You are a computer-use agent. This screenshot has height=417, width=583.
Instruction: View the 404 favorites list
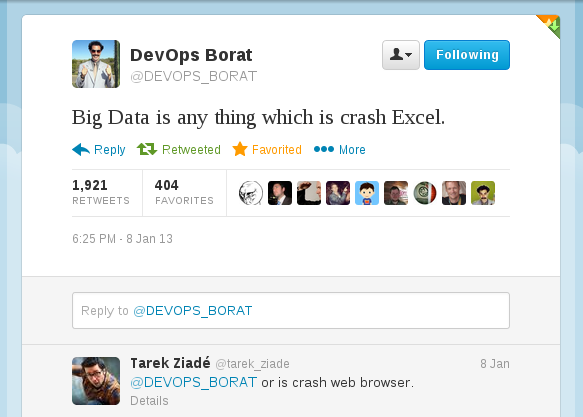[x=184, y=192]
